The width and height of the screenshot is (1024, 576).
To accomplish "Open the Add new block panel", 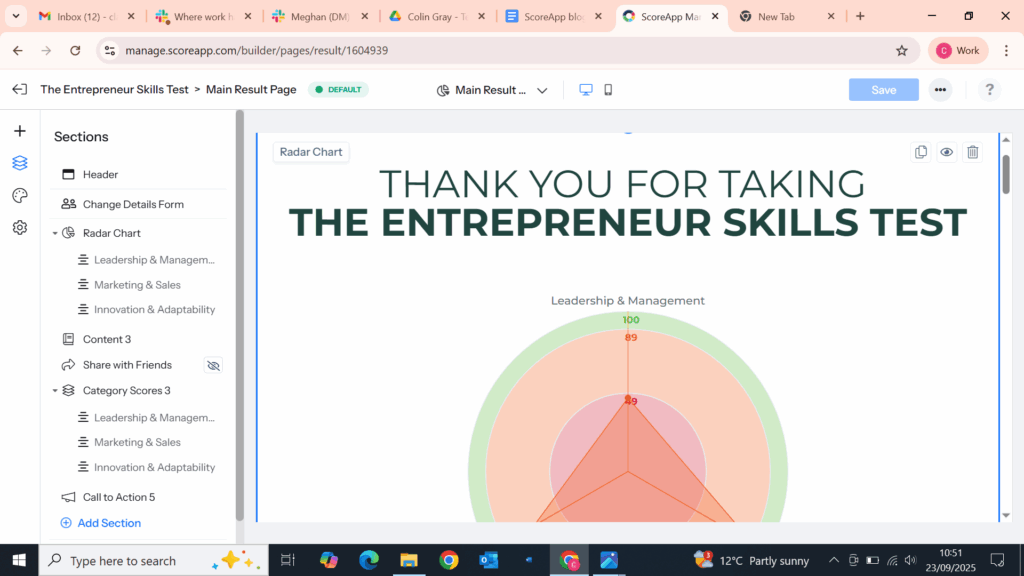I will [20, 129].
